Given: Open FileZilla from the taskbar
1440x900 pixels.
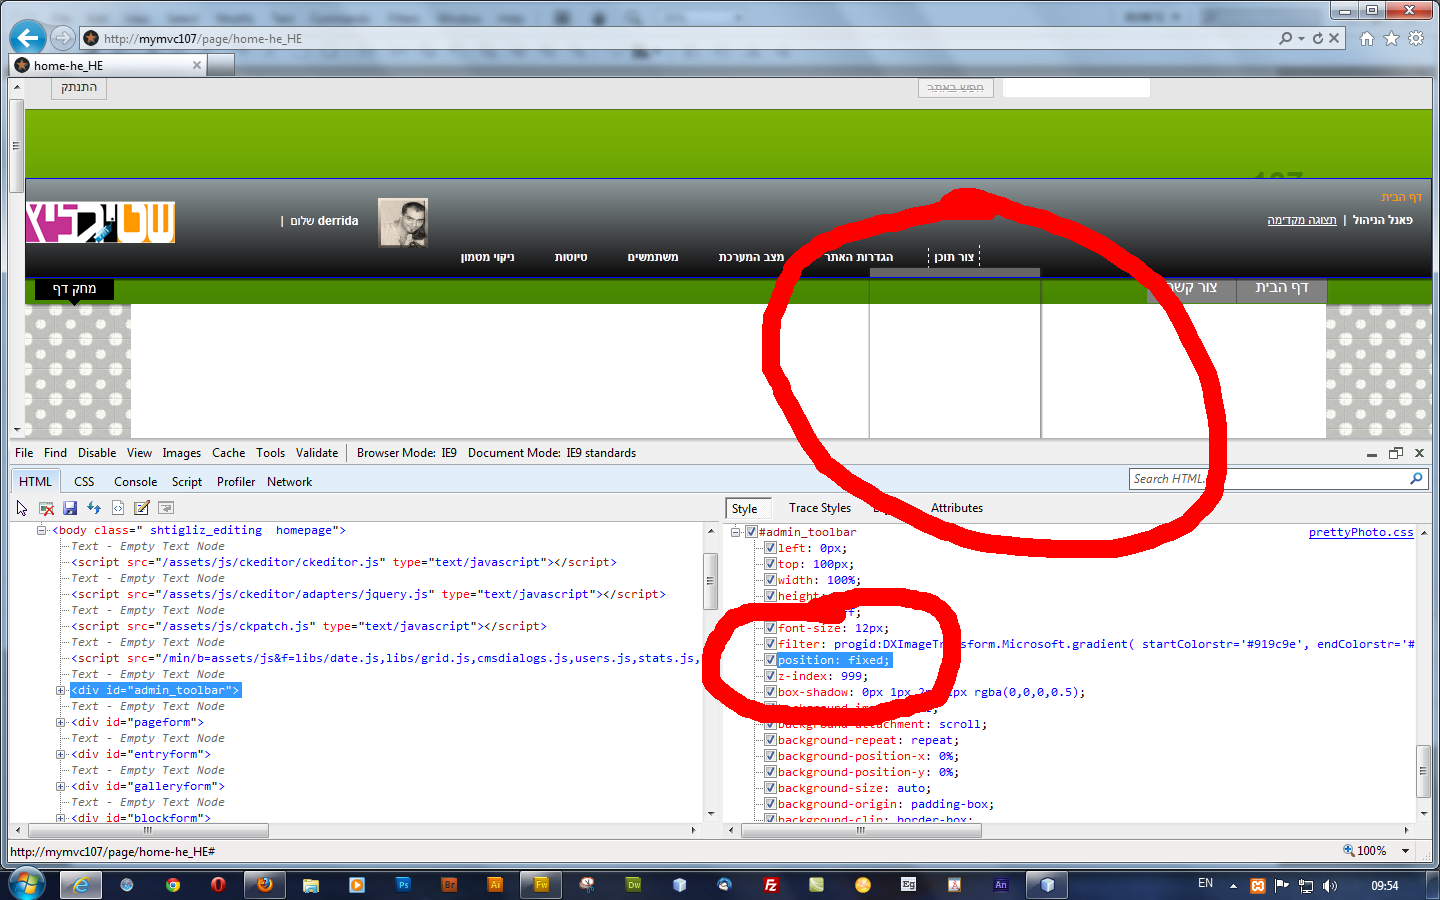Looking at the screenshot, I should coord(771,885).
